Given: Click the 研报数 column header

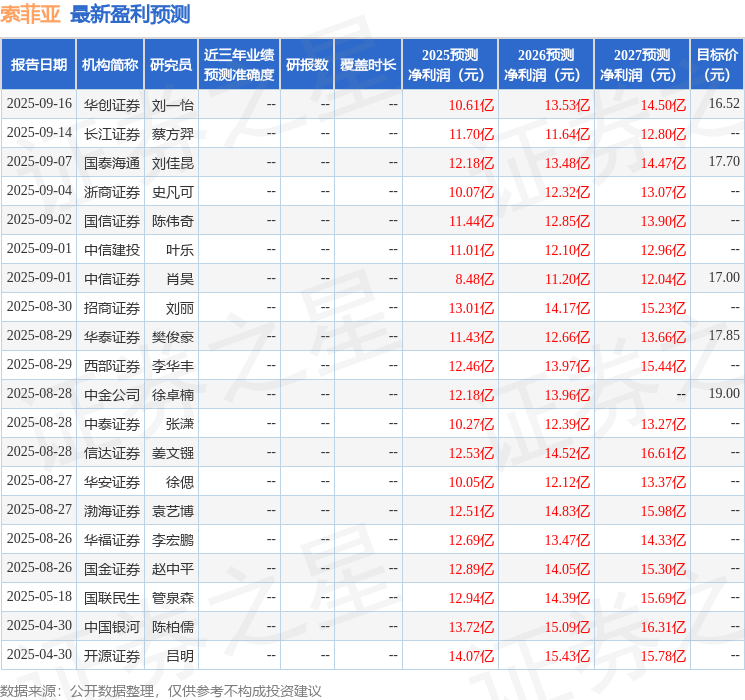Looking at the screenshot, I should [307, 65].
